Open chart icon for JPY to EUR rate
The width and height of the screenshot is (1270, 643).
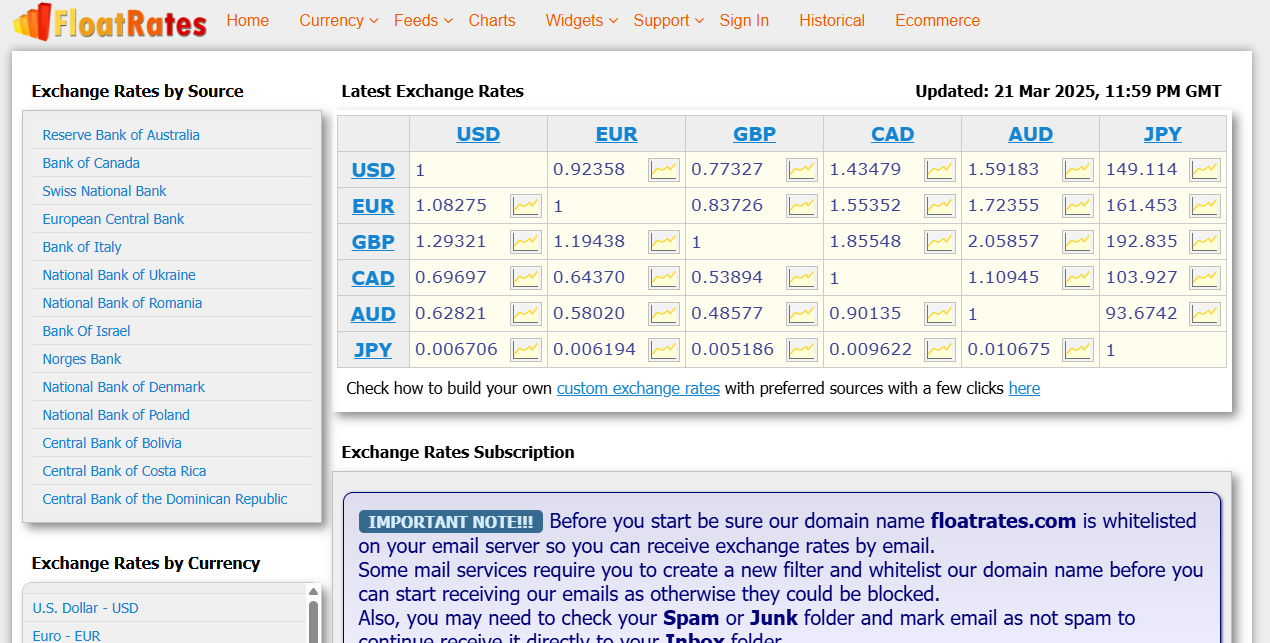coord(664,350)
